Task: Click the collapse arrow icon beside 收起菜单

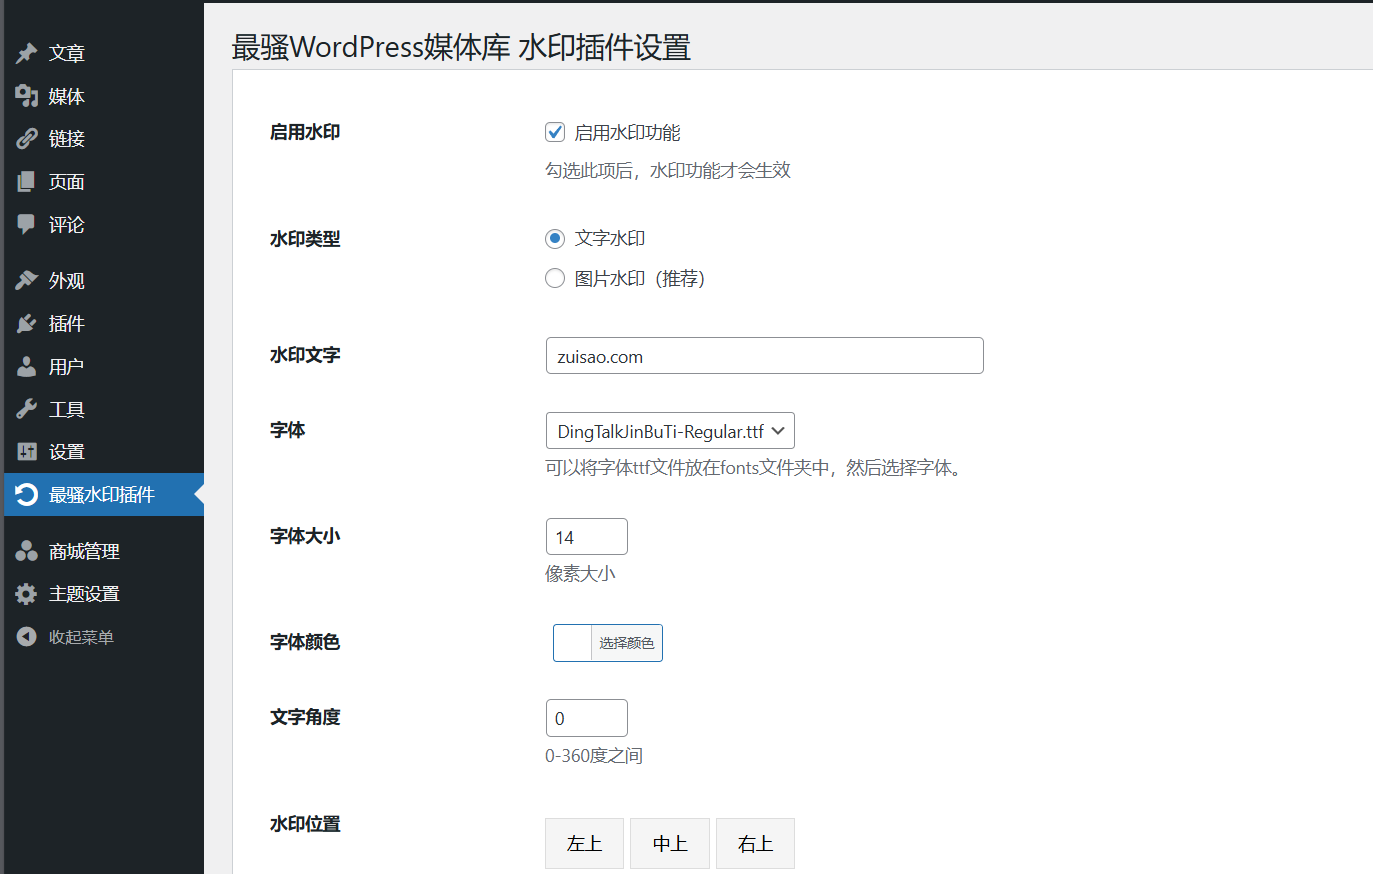Action: coord(26,637)
